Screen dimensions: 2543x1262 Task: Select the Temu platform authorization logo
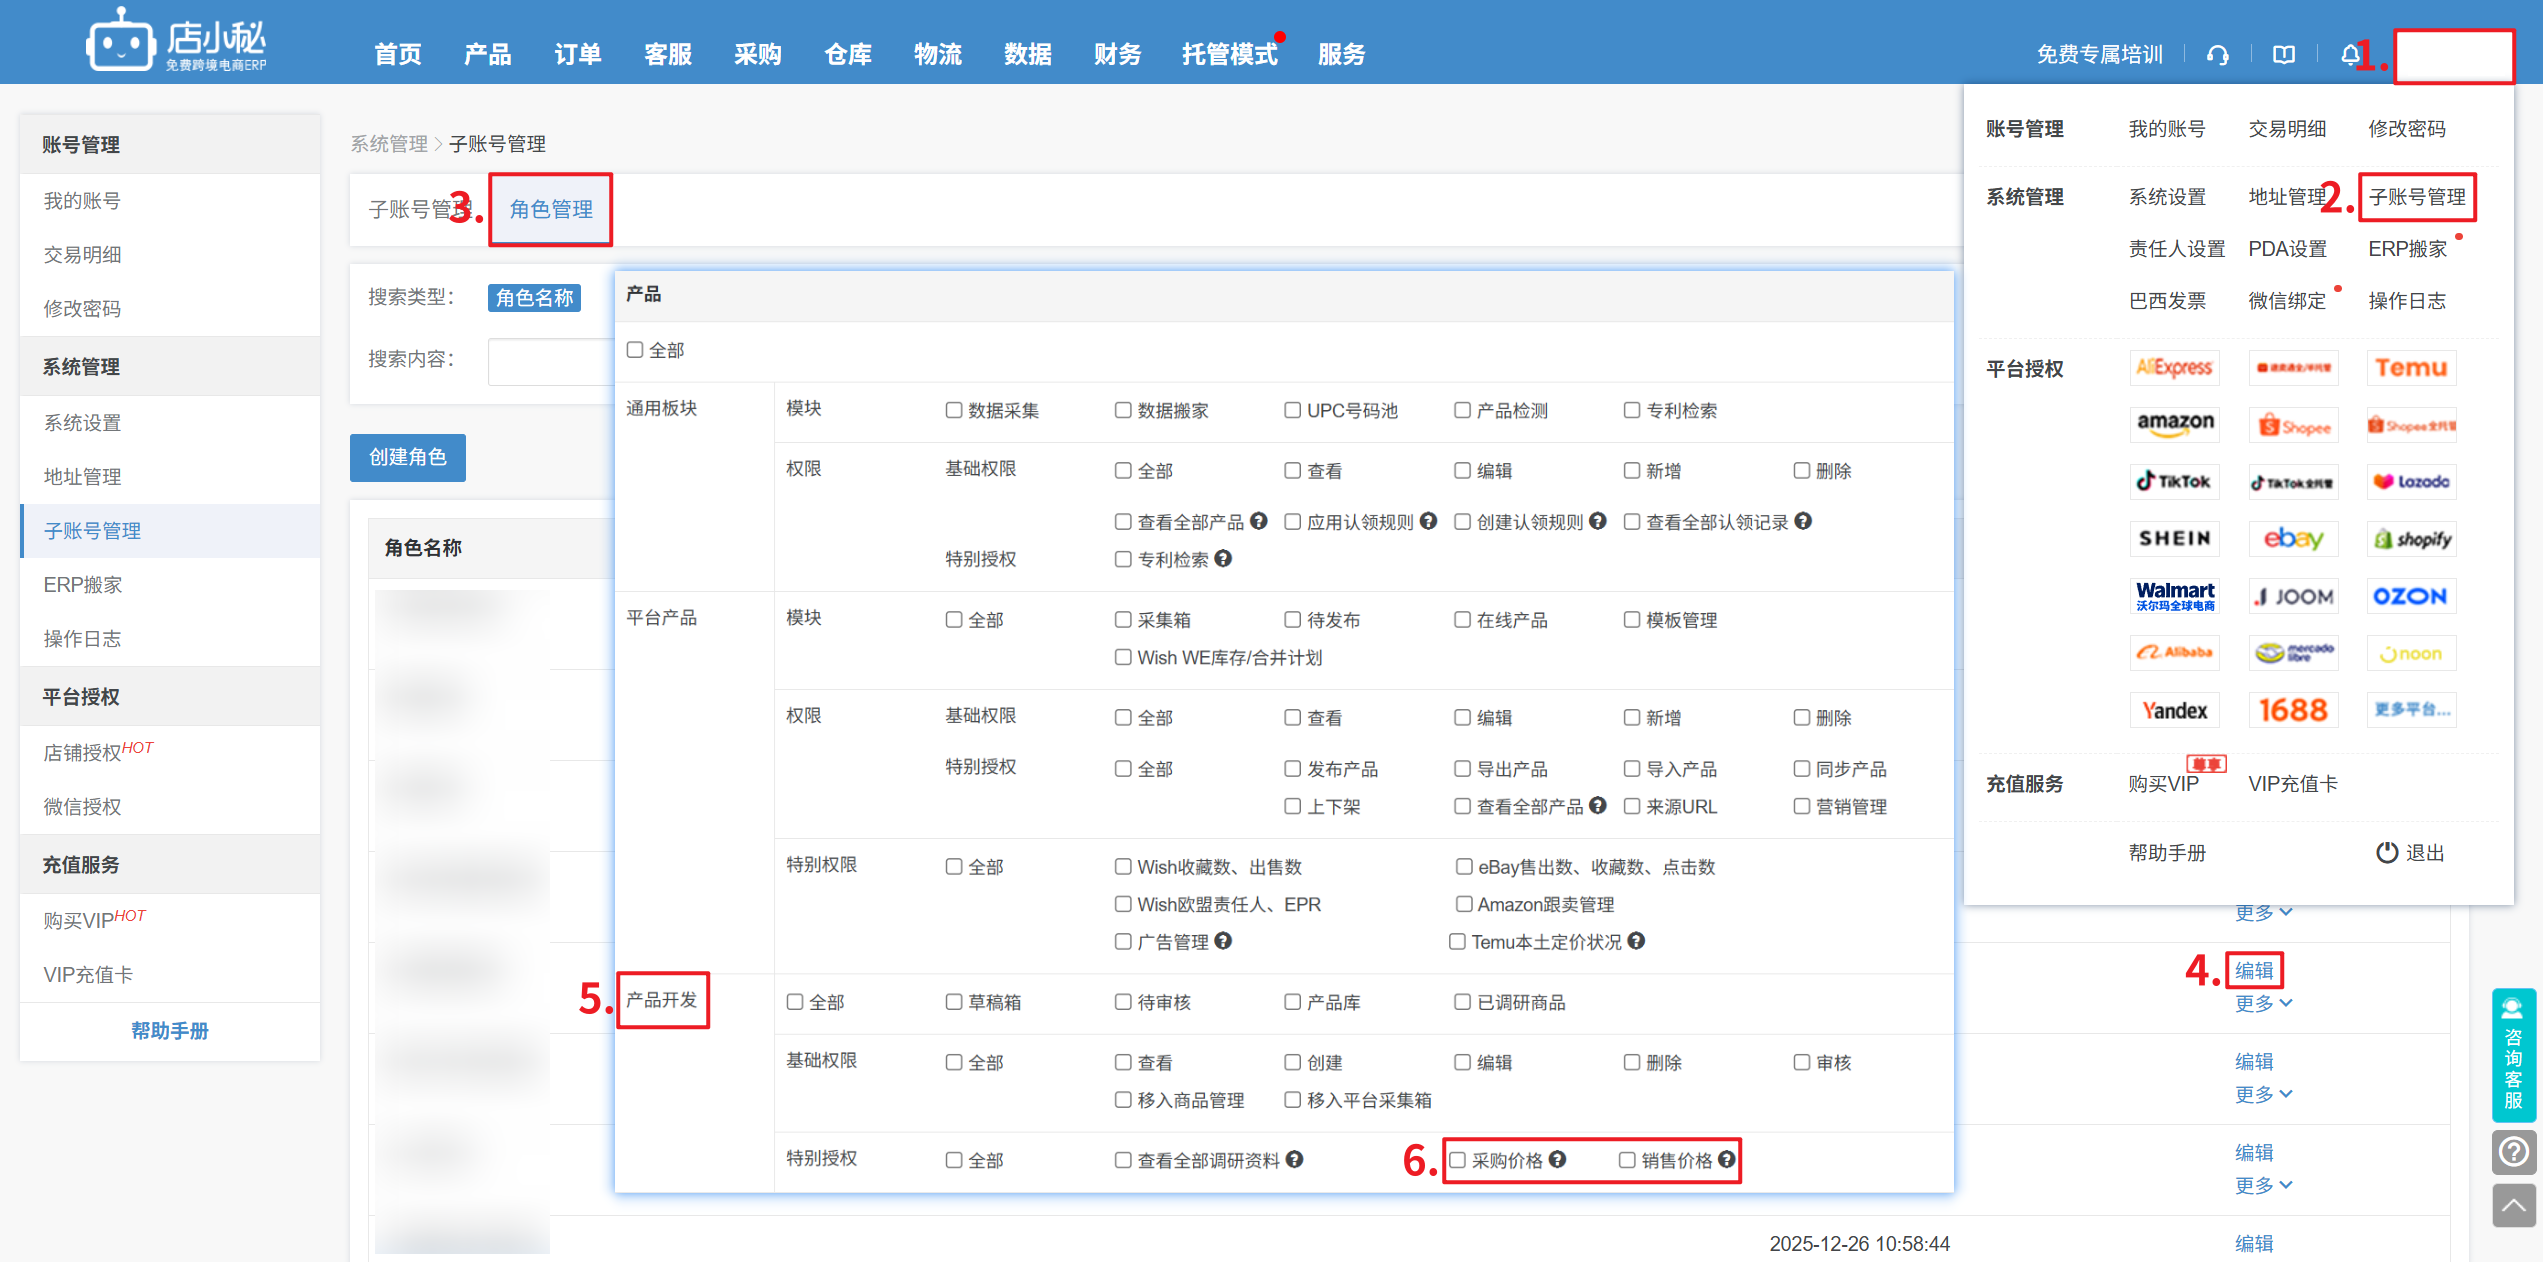pos(2410,368)
